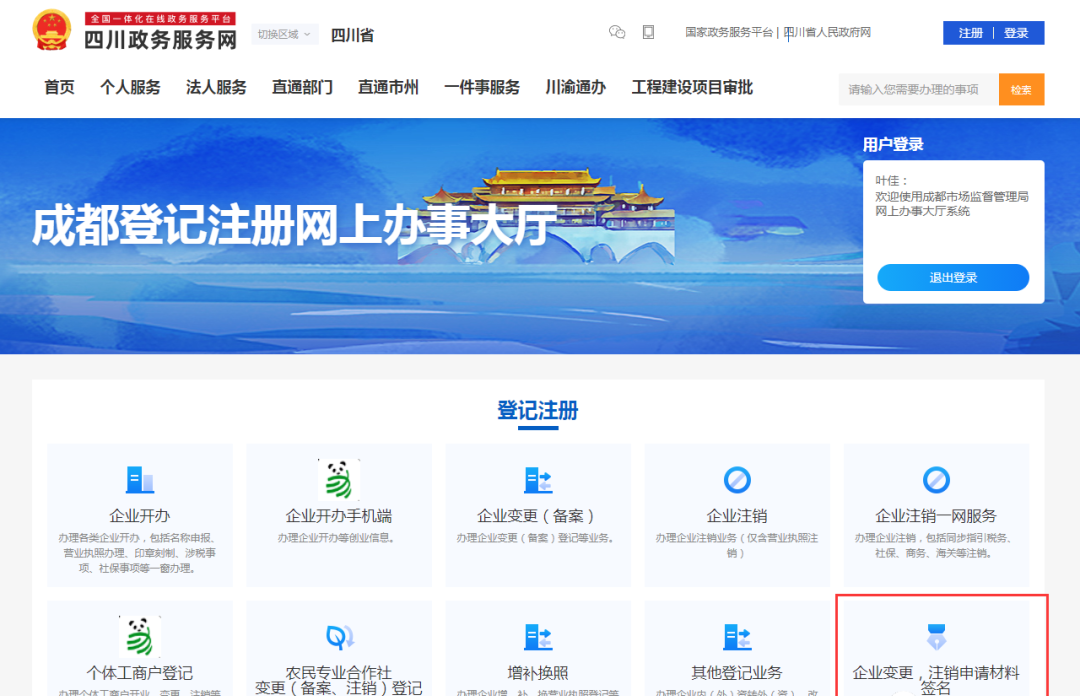This screenshot has width=1080, height=696.
Task: Click the search input 请输入您需要办理的事项
Action: click(919, 90)
